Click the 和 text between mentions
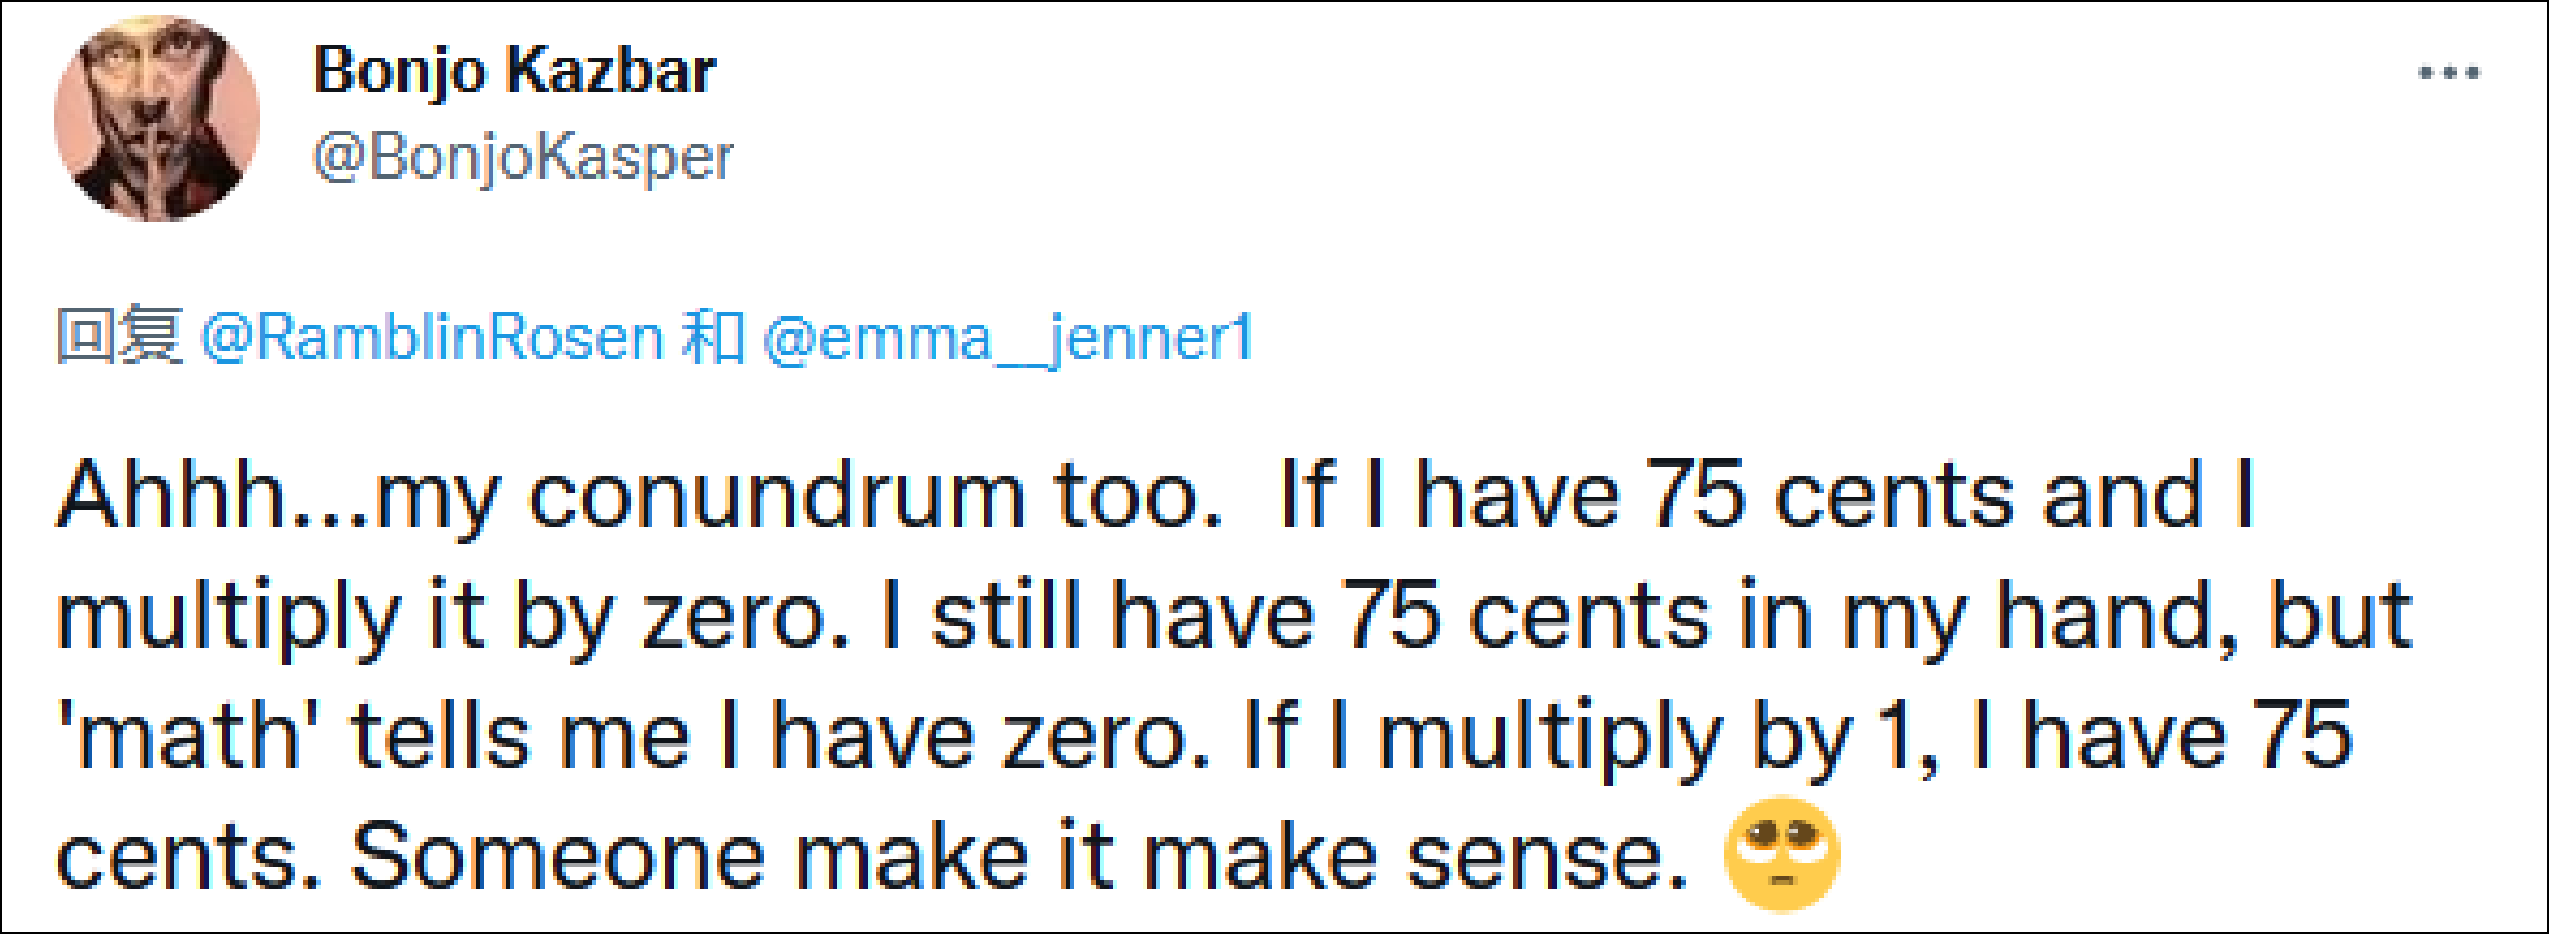Image resolution: width=2549 pixels, height=934 pixels. 712,337
